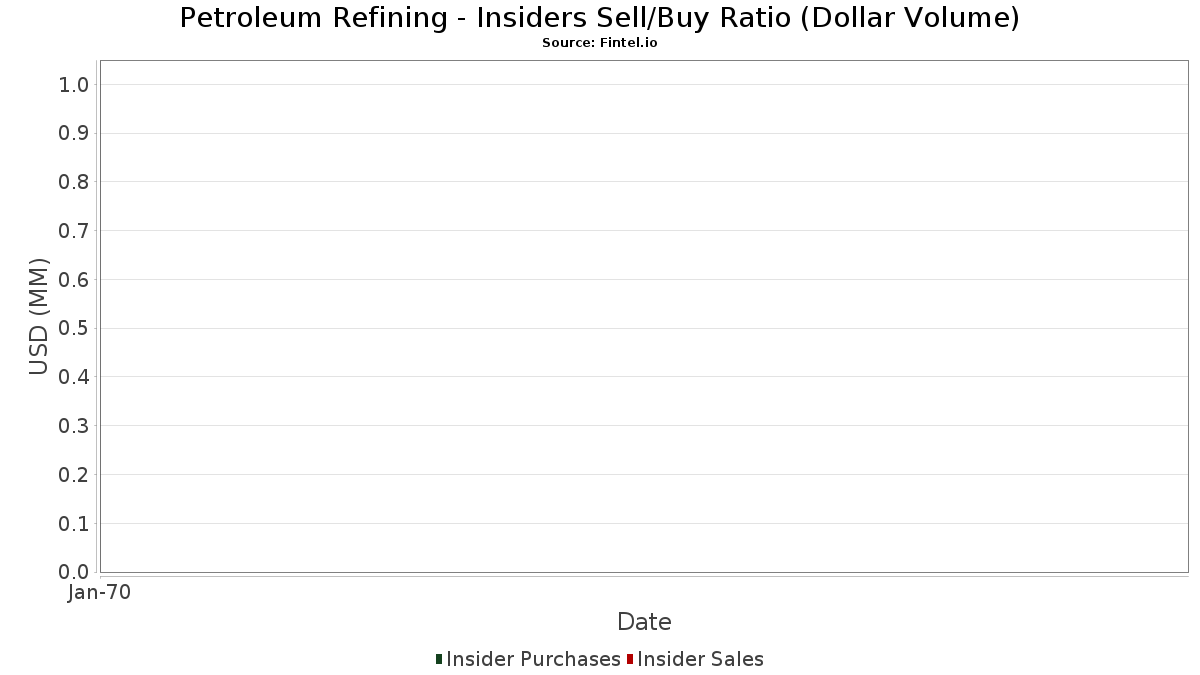Click the 1.0 y-axis tick label
Viewport: 1200px width, 675px height.
point(75,85)
